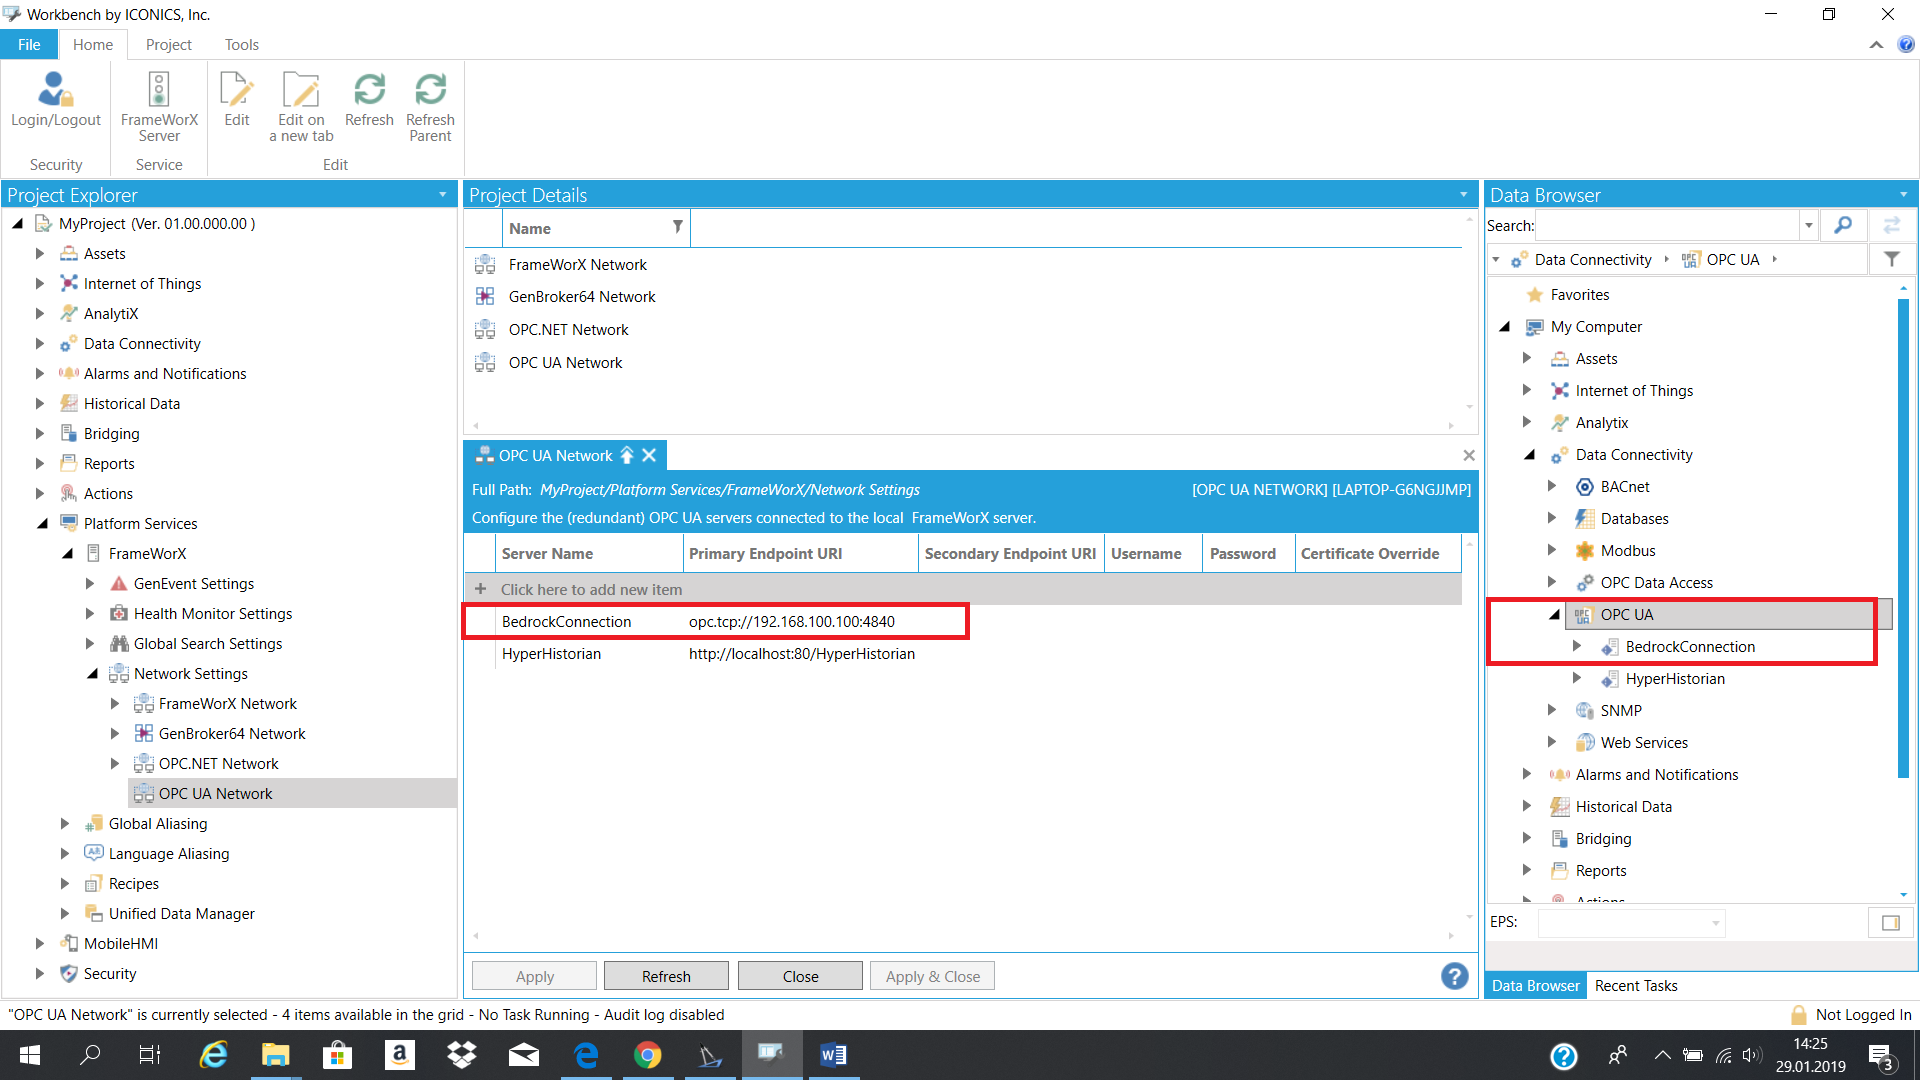Click the Edit ribbon icon
1920x1080 pixels.
237,101
